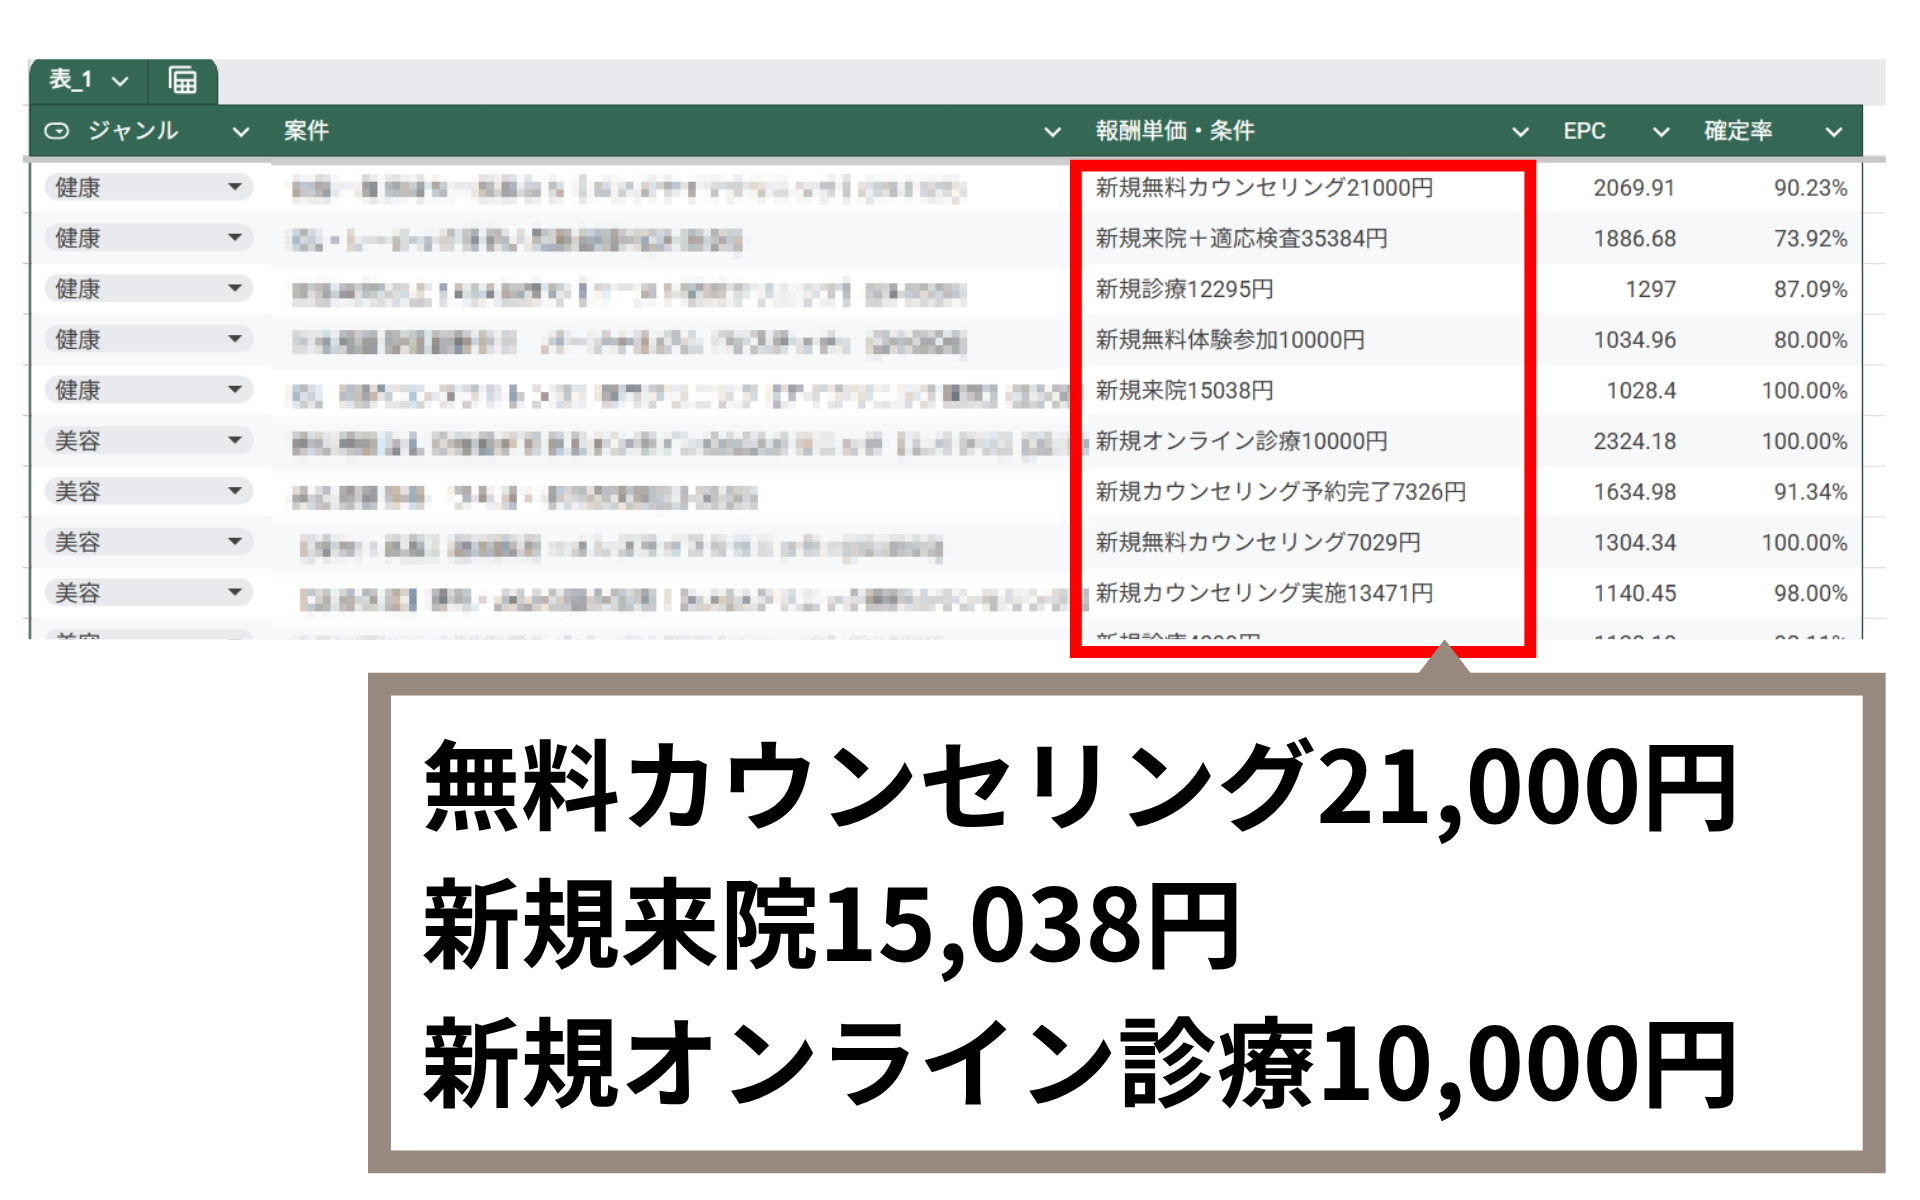Viewport: 1920px width, 1200px height.
Task: Select the 新規来院+適応検査35384円 cell
Action: tap(1241, 239)
